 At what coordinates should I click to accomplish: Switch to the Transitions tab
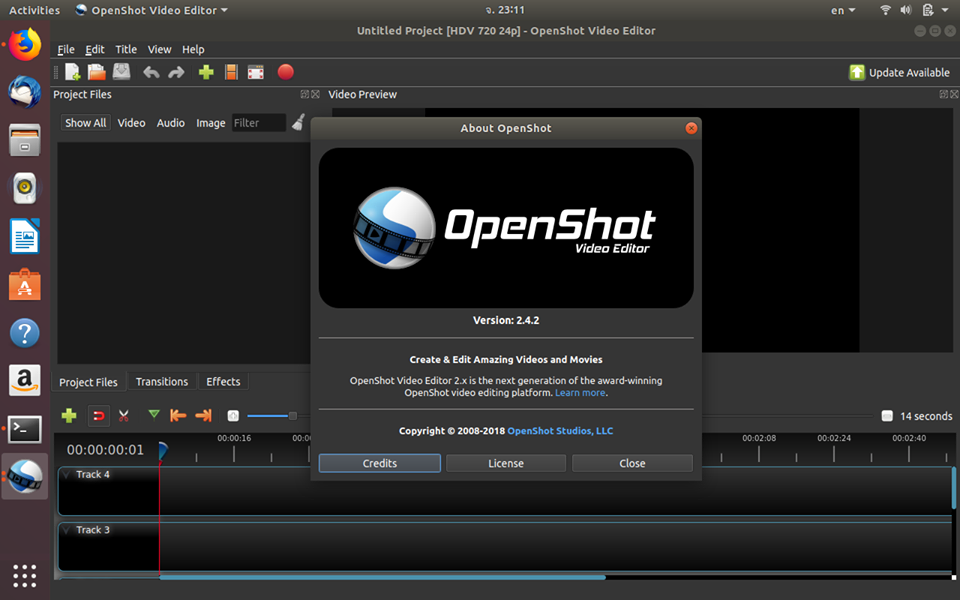[x=162, y=381]
